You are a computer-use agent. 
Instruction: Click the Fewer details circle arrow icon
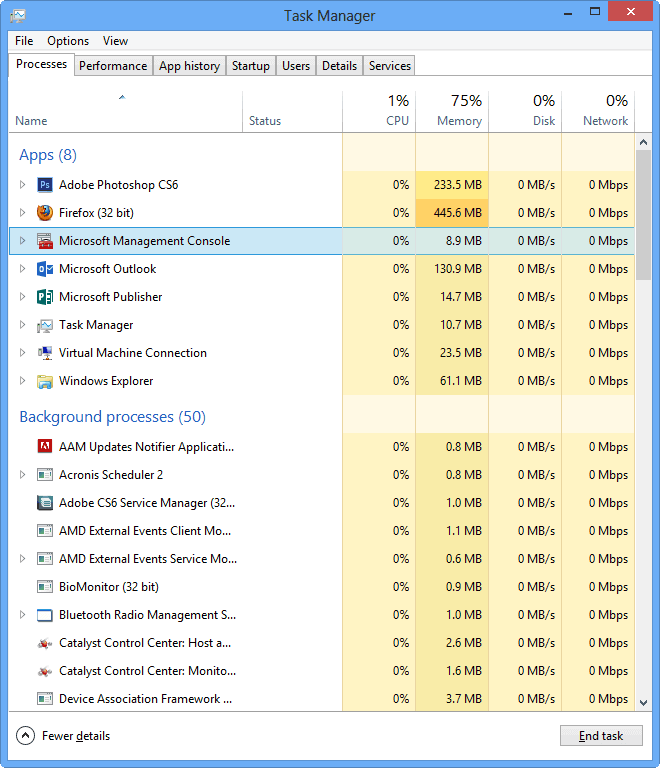tap(25, 735)
